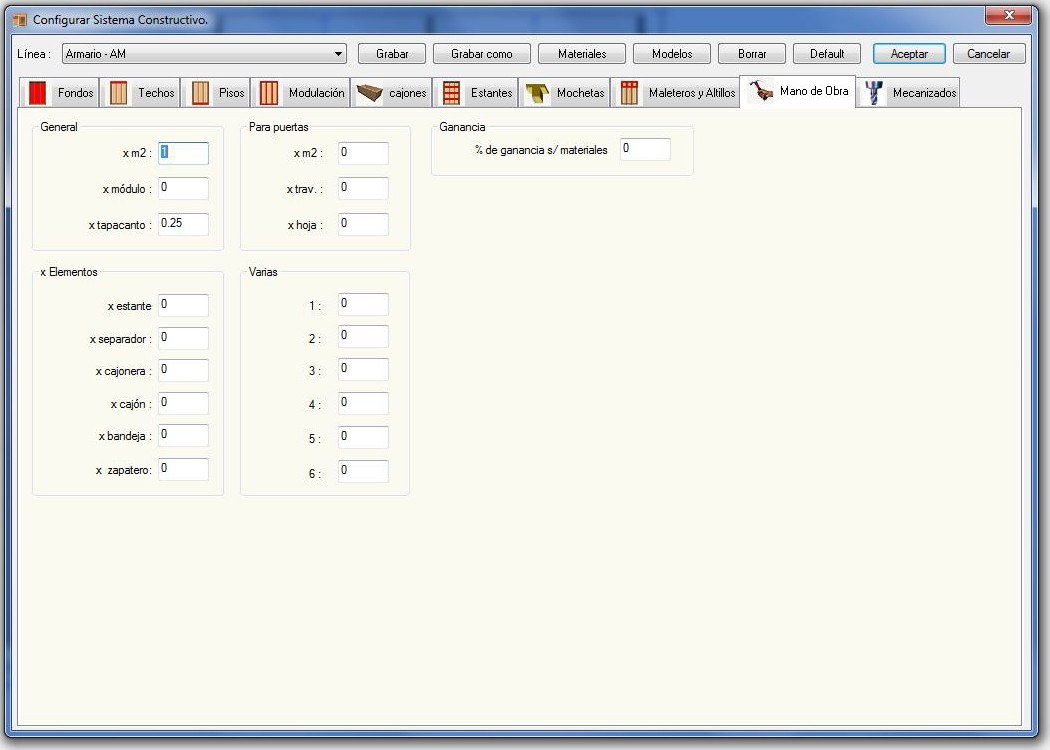Close the Configurar Sistema Constructivo window
The width and height of the screenshot is (1050, 750).
pos(1008,15)
